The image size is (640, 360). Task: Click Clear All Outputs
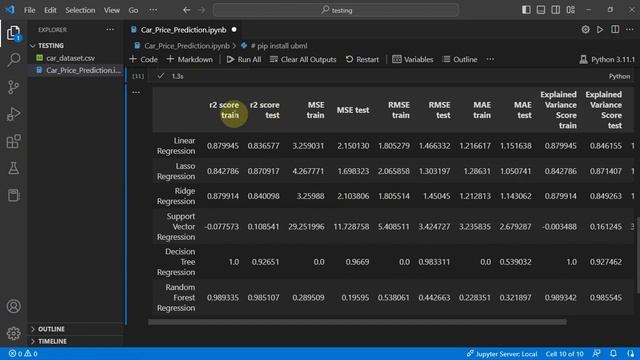[303, 59]
